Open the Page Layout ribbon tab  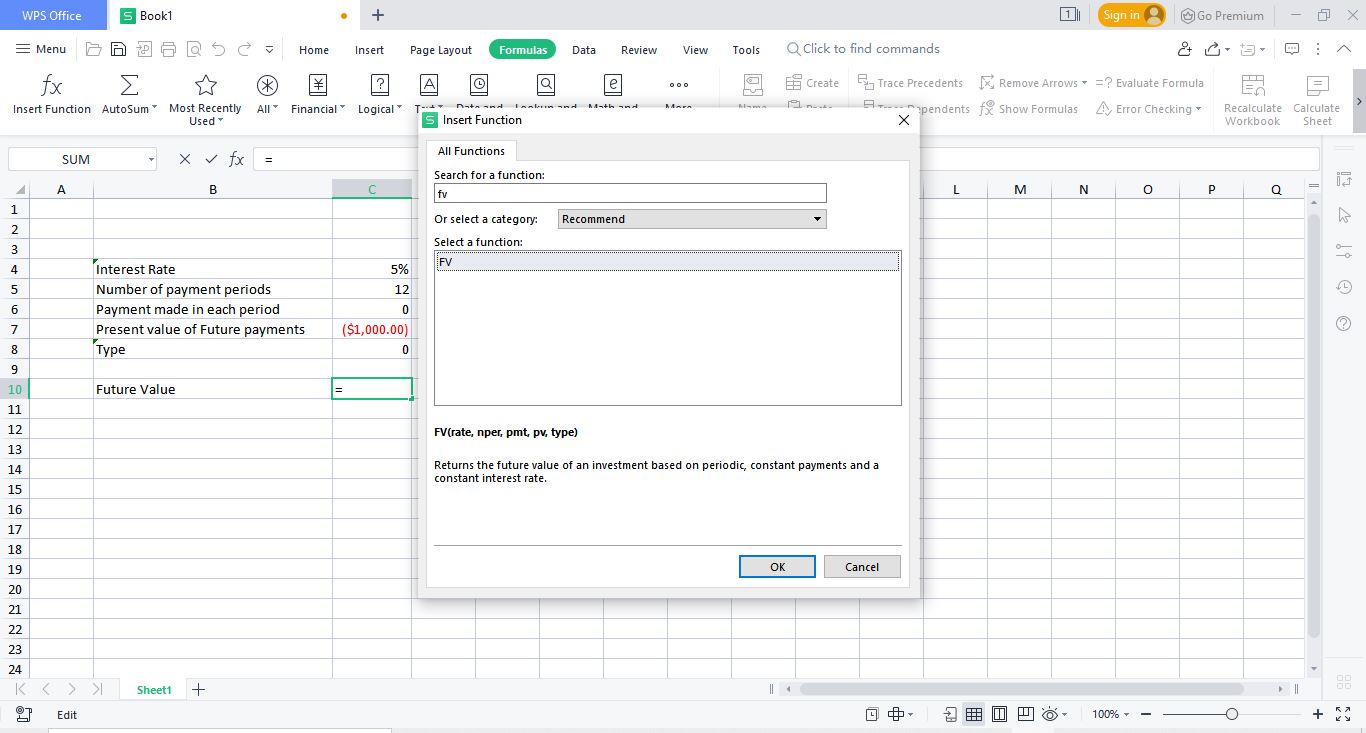click(441, 50)
